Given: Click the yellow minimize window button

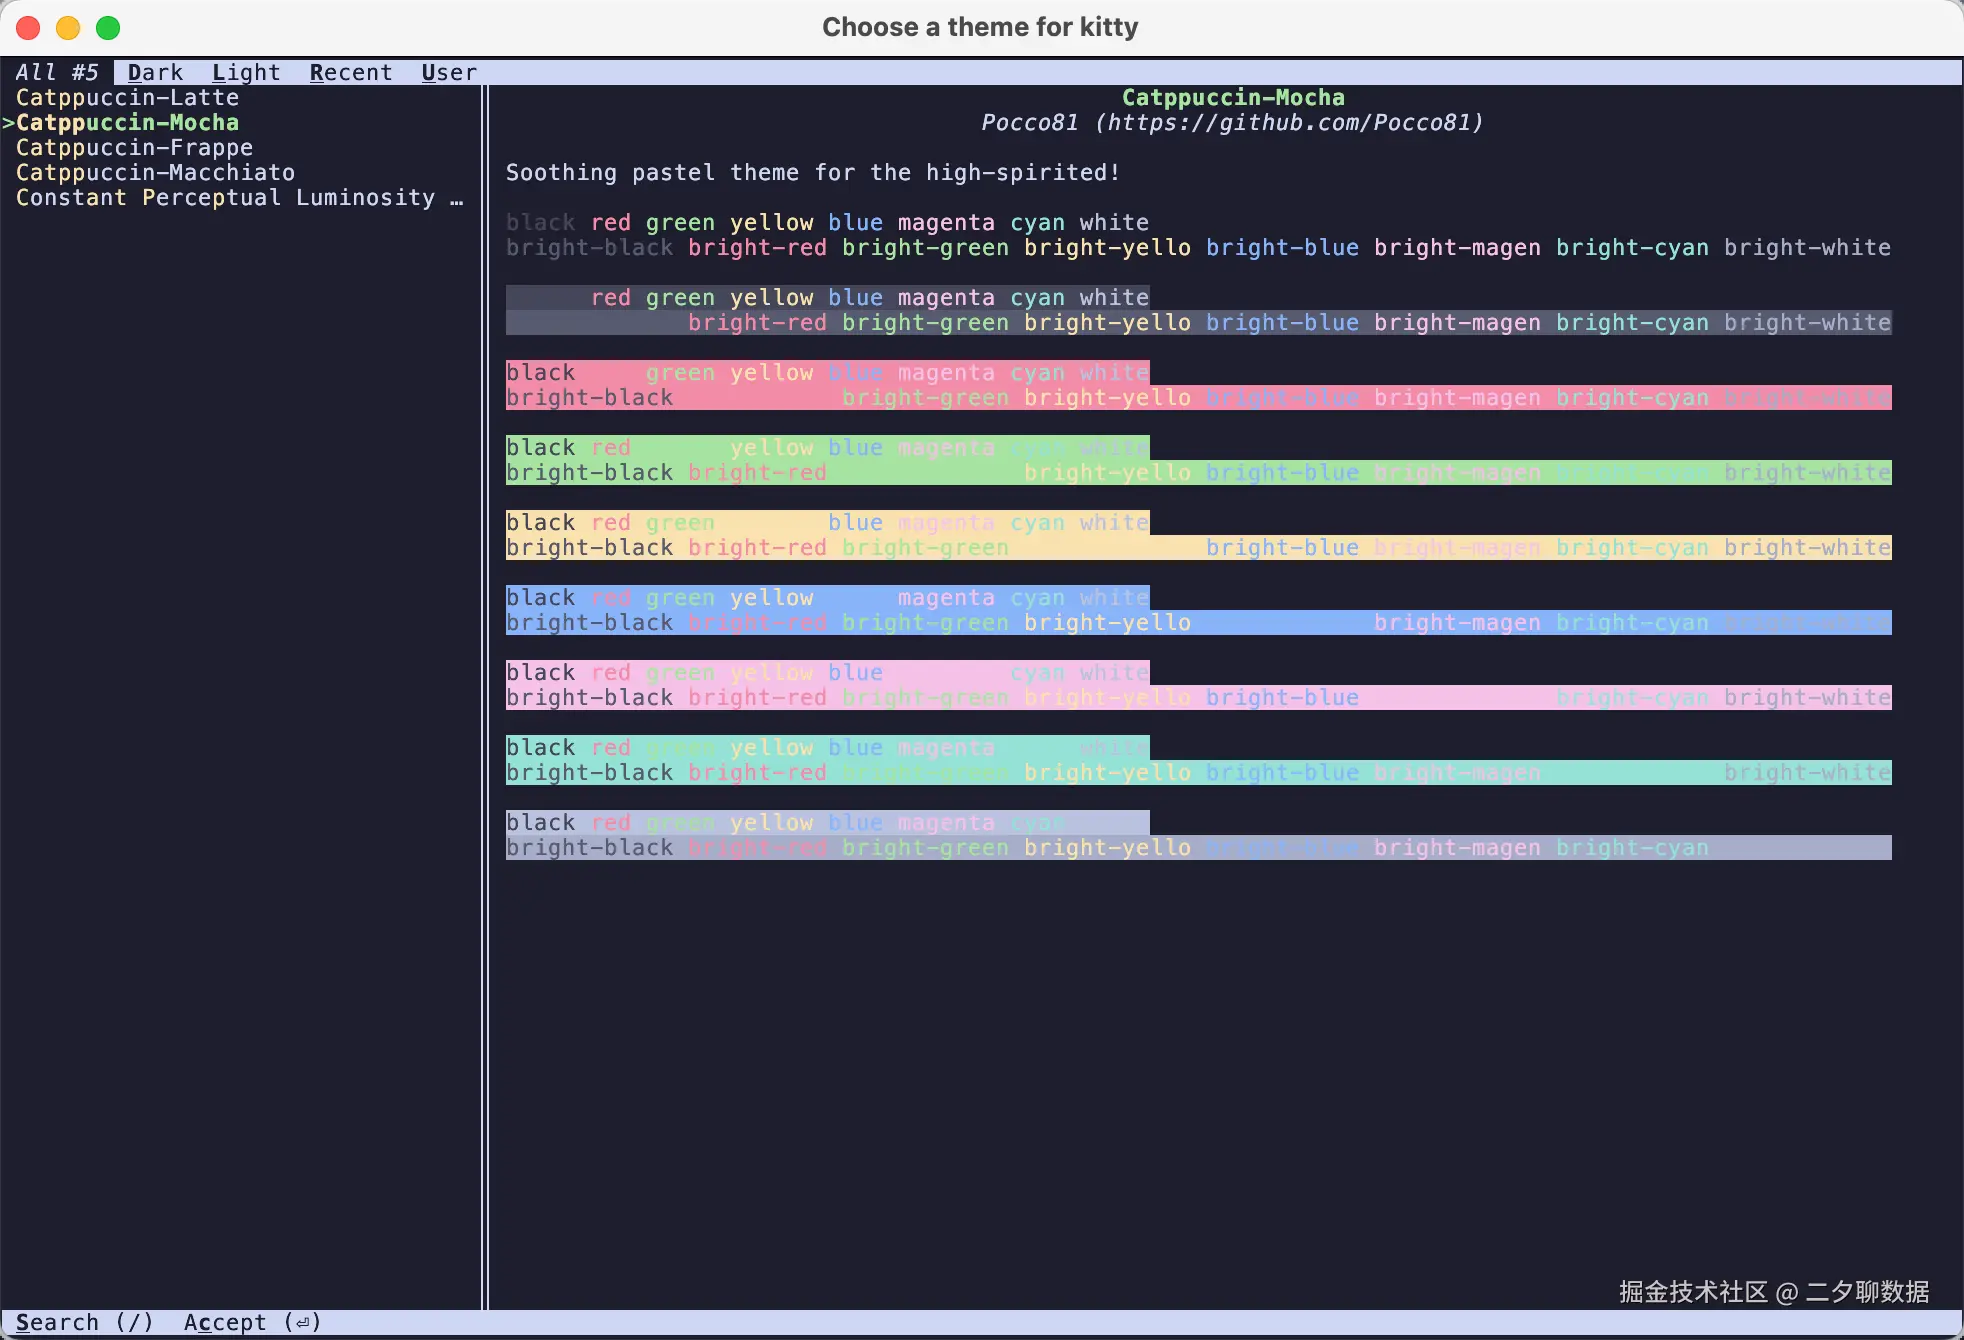Looking at the screenshot, I should (68, 28).
